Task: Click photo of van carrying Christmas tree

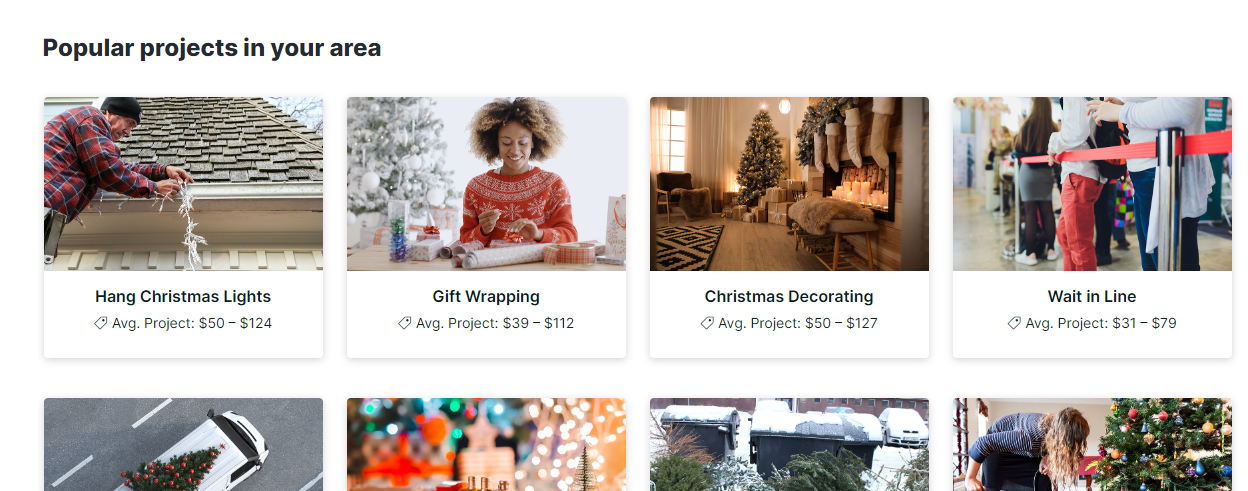Action: (x=183, y=445)
